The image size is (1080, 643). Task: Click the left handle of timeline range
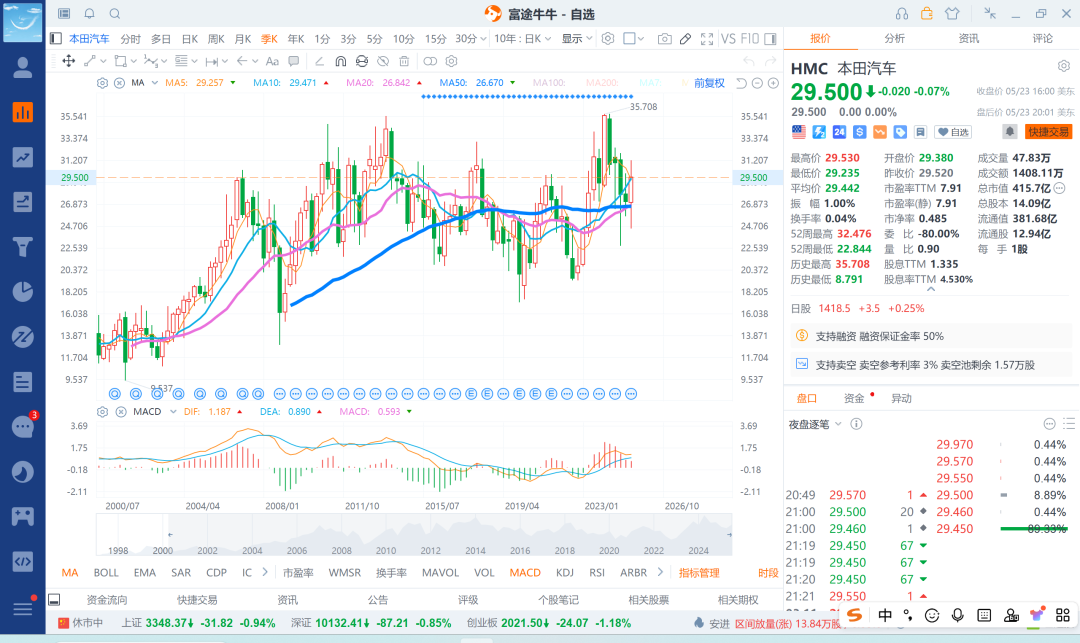coord(169,534)
